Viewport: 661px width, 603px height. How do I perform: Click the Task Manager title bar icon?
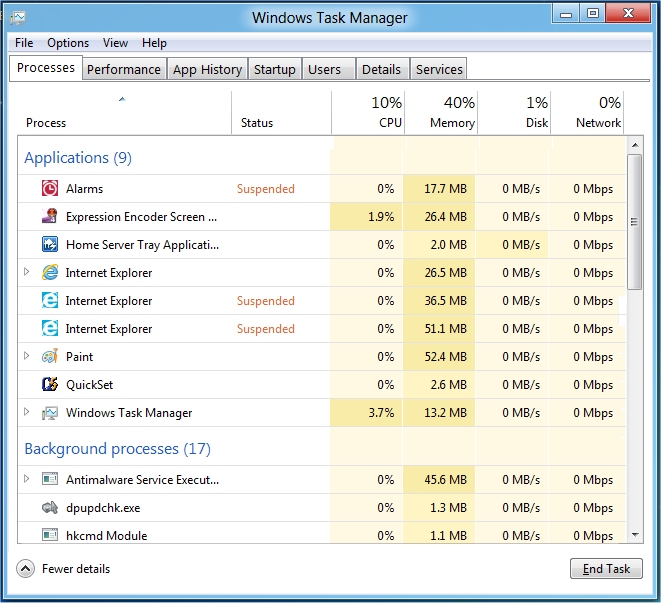[18, 18]
